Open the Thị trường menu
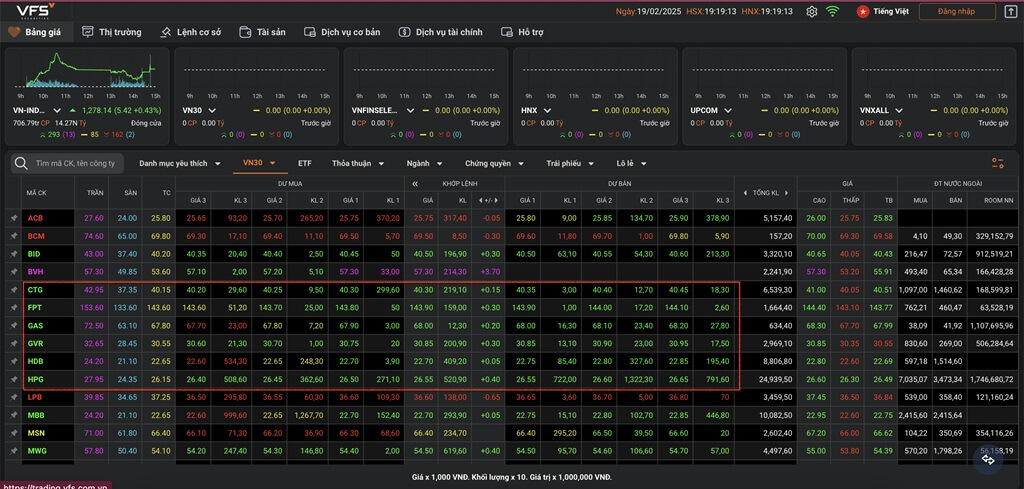Viewport: 1024px width, 489px height. click(112, 32)
